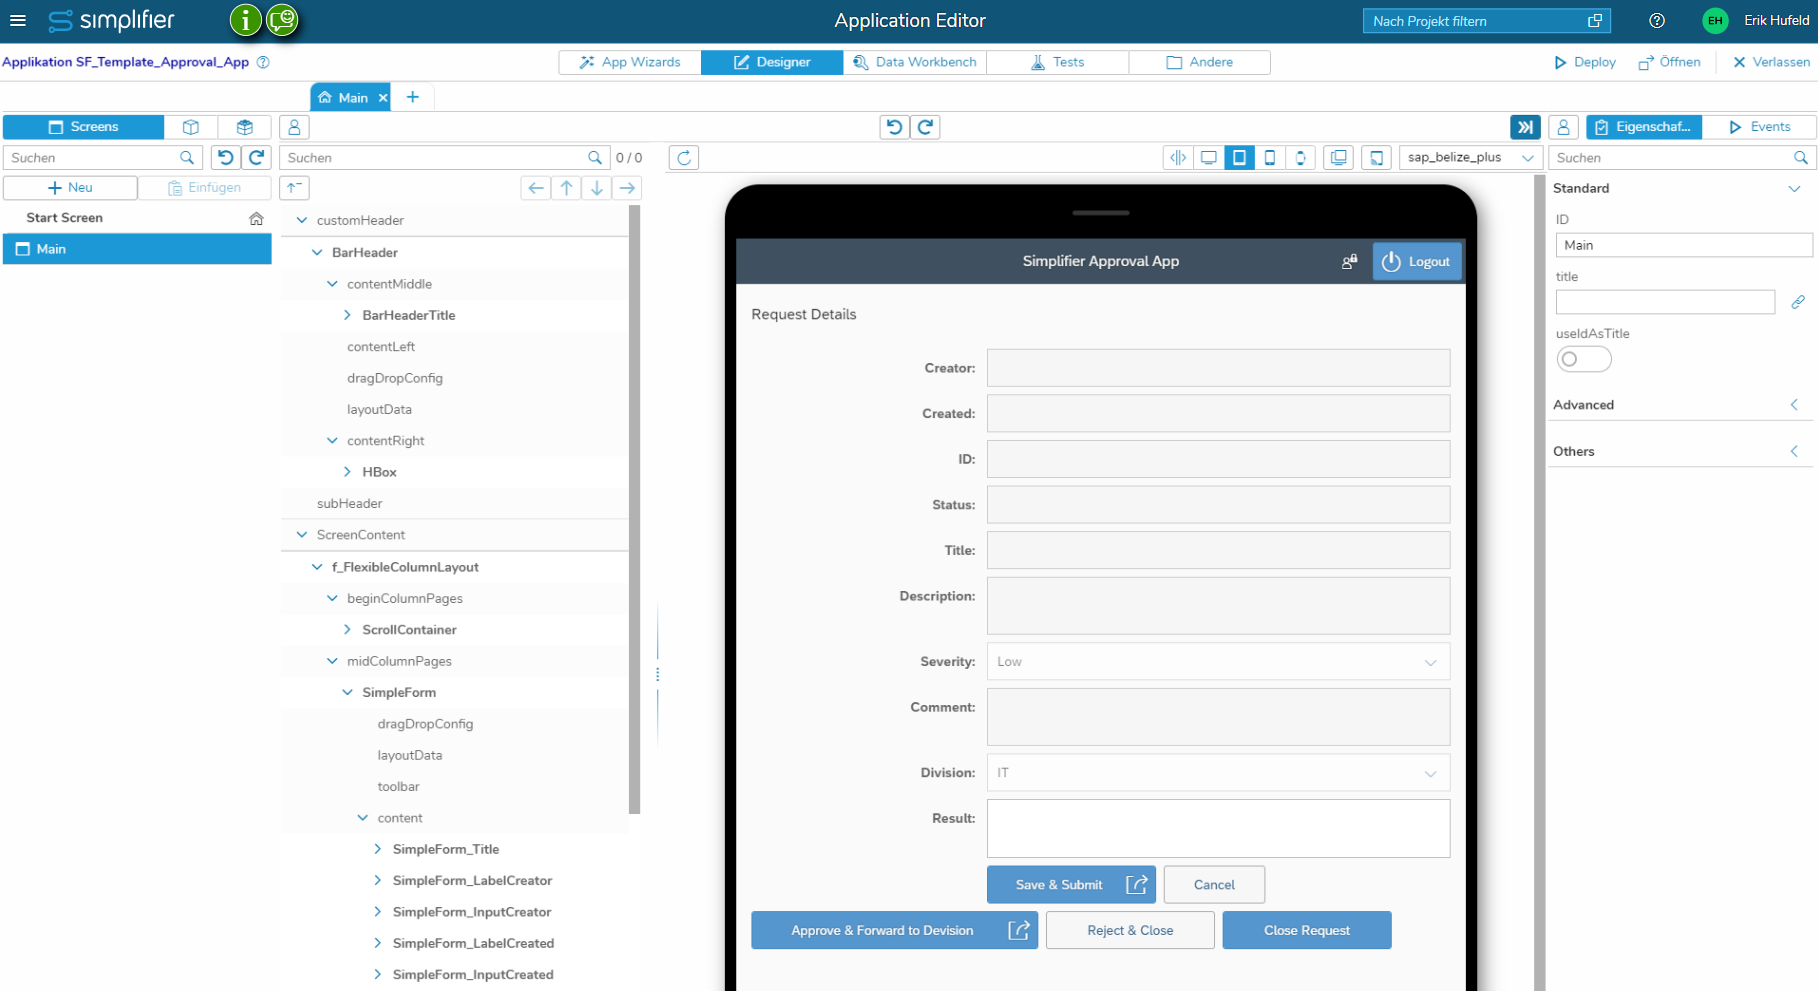1818x991 pixels.
Task: Select the desktop preview mode
Action: [1209, 157]
